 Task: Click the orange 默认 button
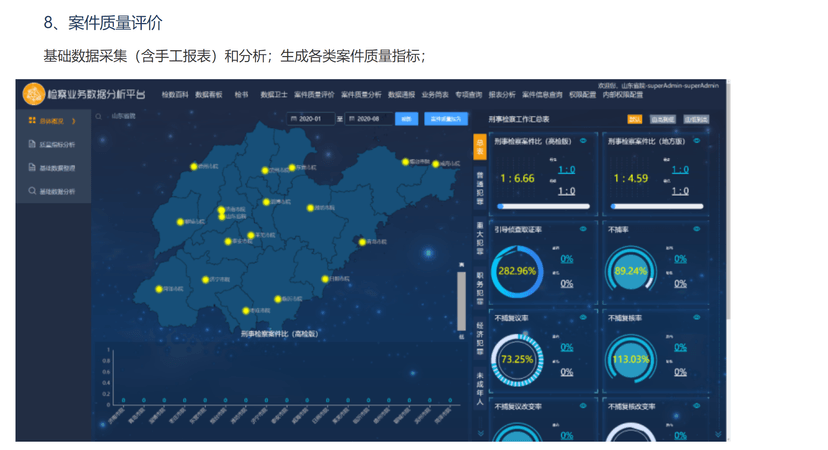(x=635, y=119)
